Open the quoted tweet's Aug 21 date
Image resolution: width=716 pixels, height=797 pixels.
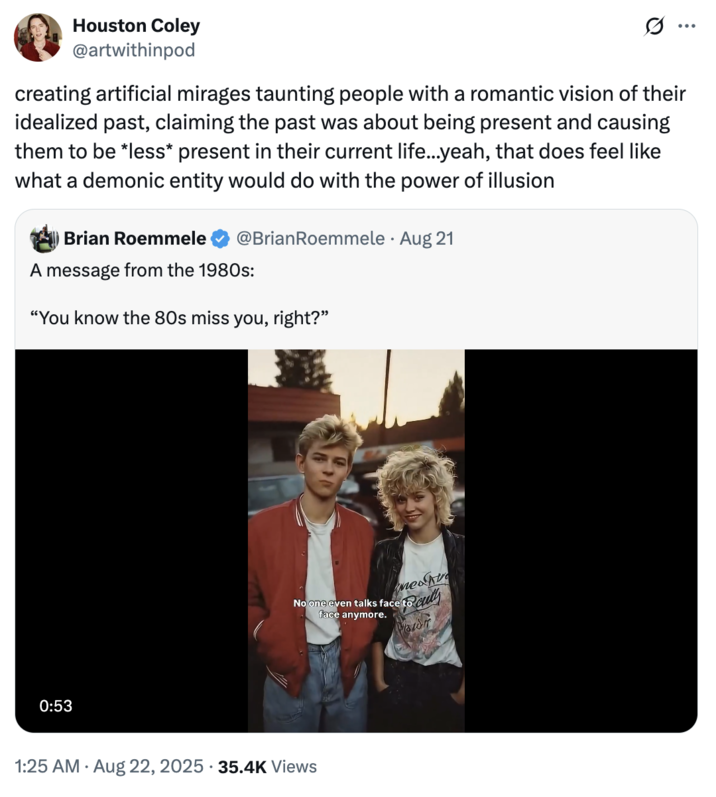pos(426,238)
